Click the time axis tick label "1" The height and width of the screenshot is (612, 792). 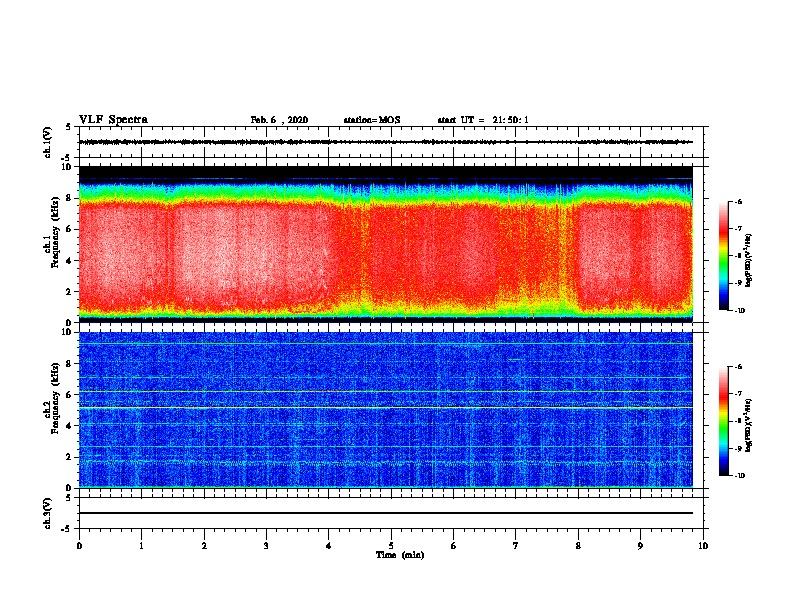(141, 546)
